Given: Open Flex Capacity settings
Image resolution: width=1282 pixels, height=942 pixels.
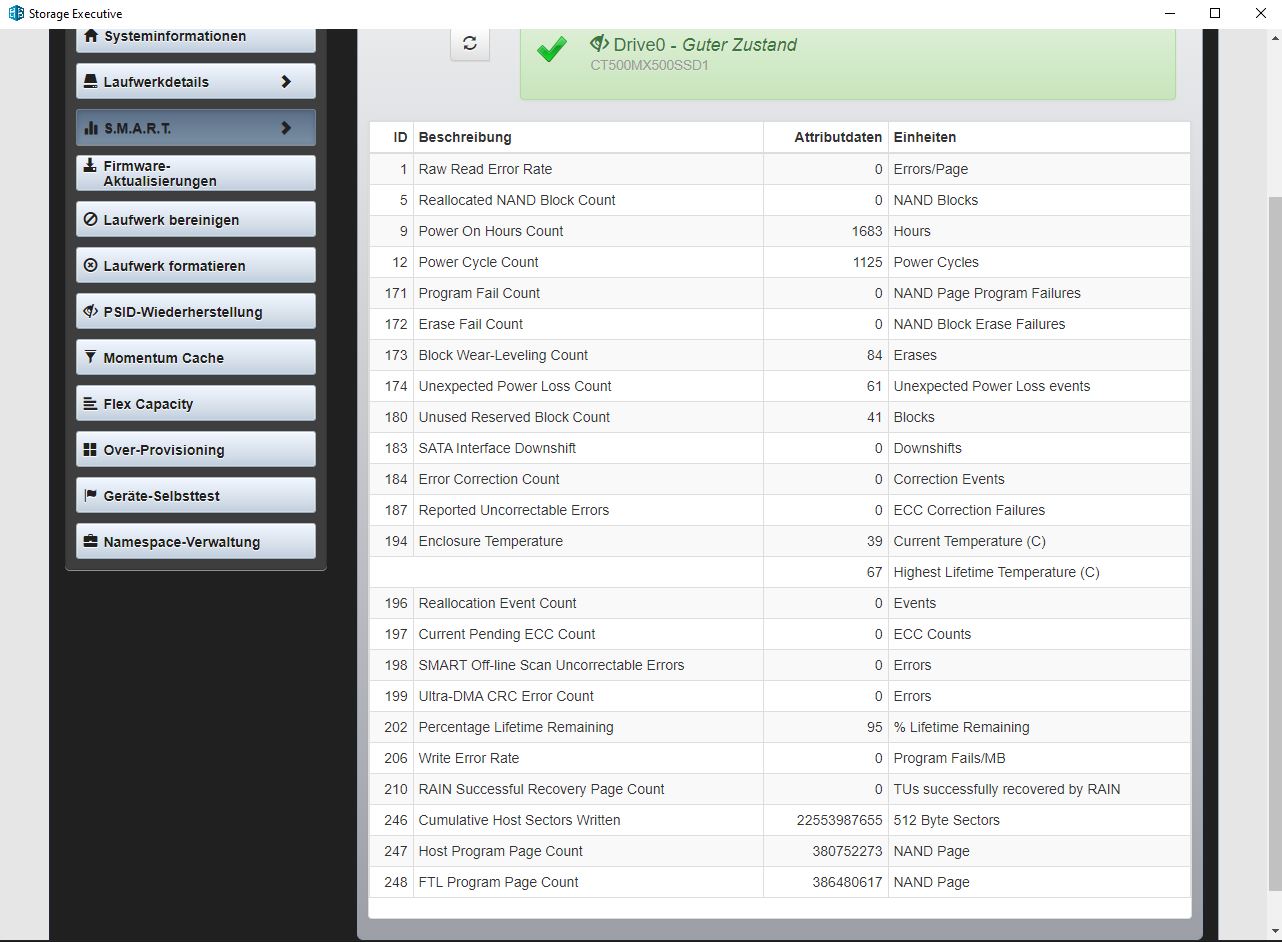Looking at the screenshot, I should click(196, 404).
